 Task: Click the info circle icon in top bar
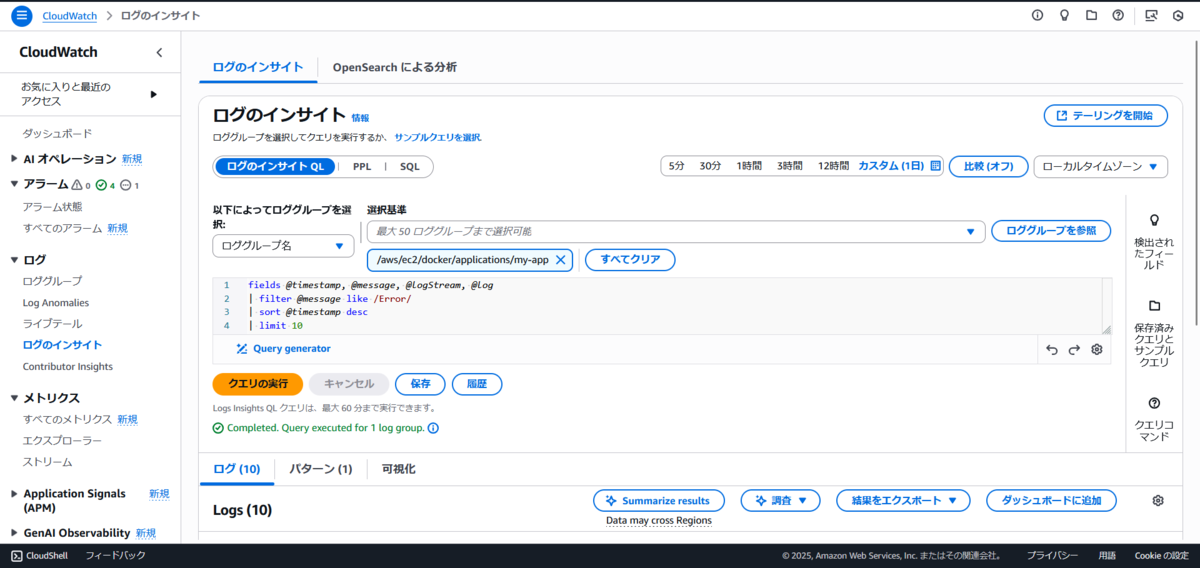[1037, 15]
